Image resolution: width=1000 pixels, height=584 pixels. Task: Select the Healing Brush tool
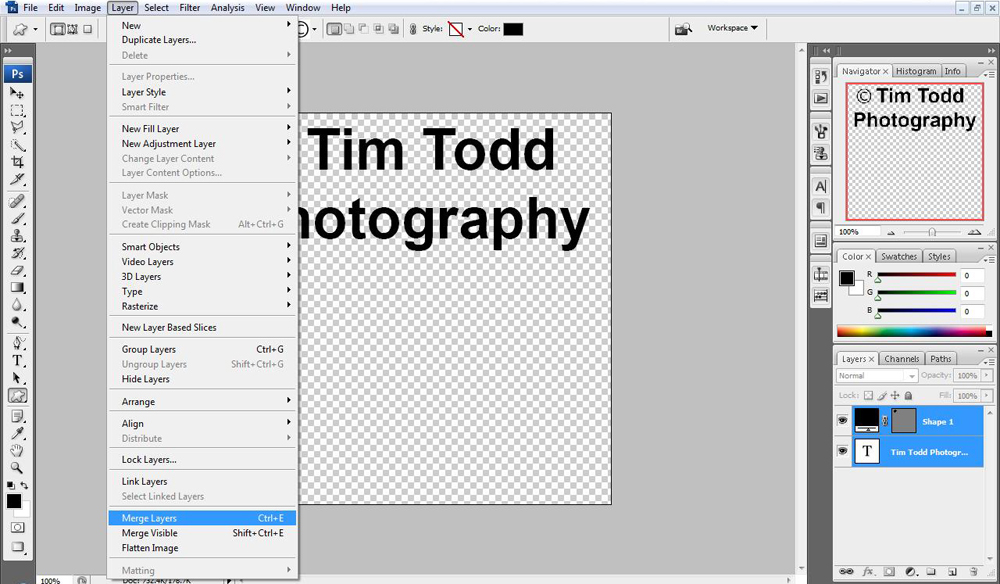coord(17,201)
